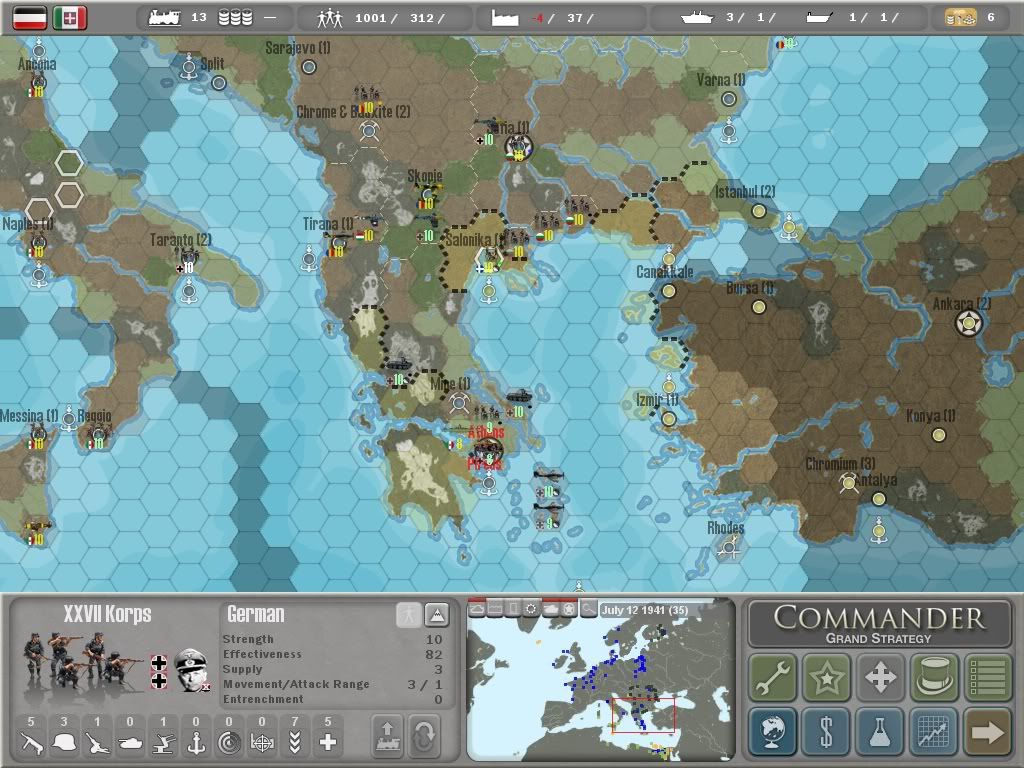Click the railway locomotive capacity icon
Viewport: 1024px width, 768px height.
[x=164, y=18]
